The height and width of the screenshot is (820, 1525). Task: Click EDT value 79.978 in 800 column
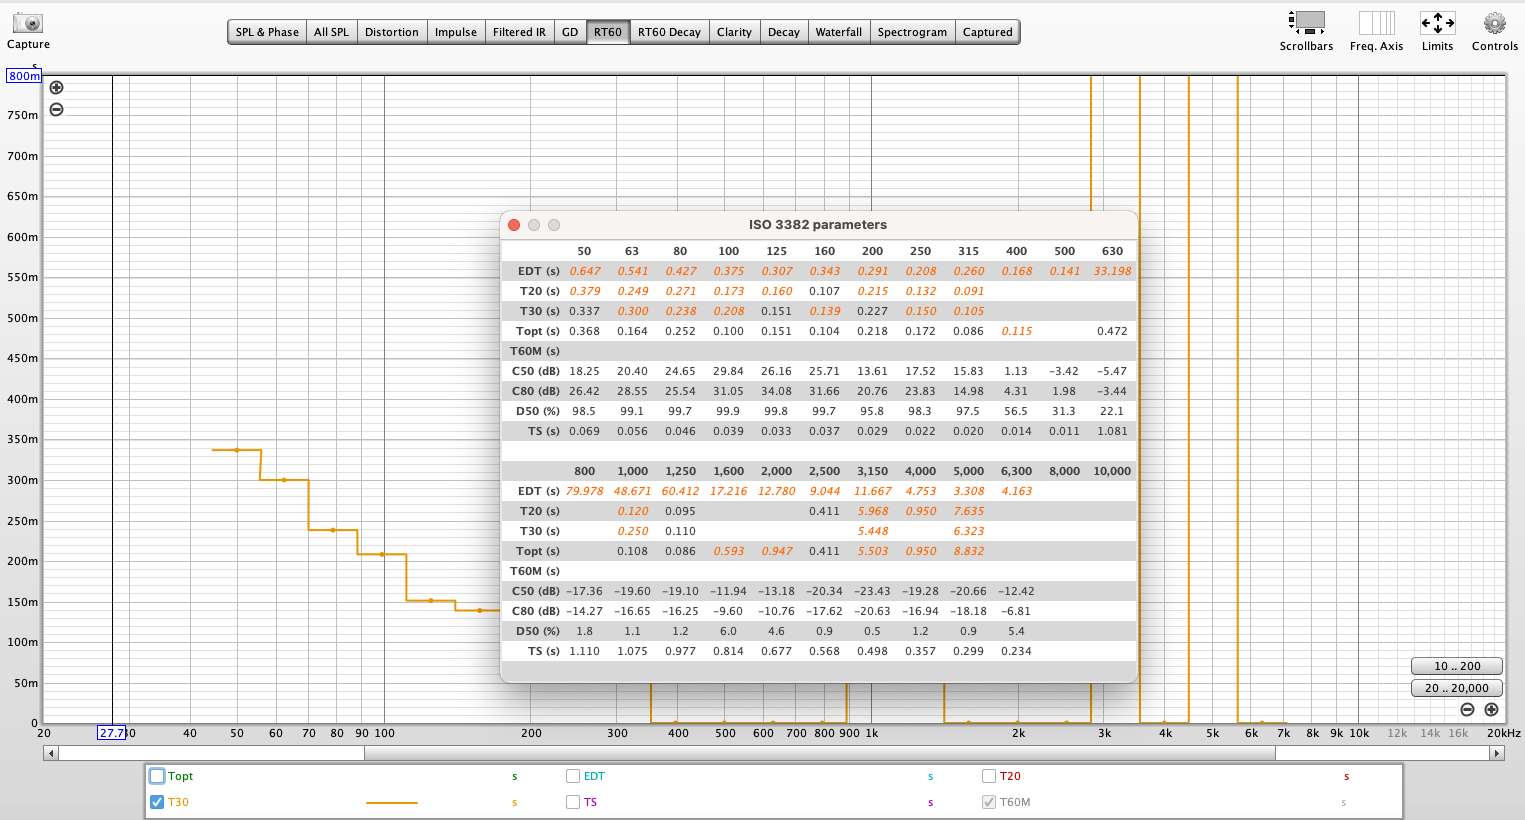pos(584,491)
